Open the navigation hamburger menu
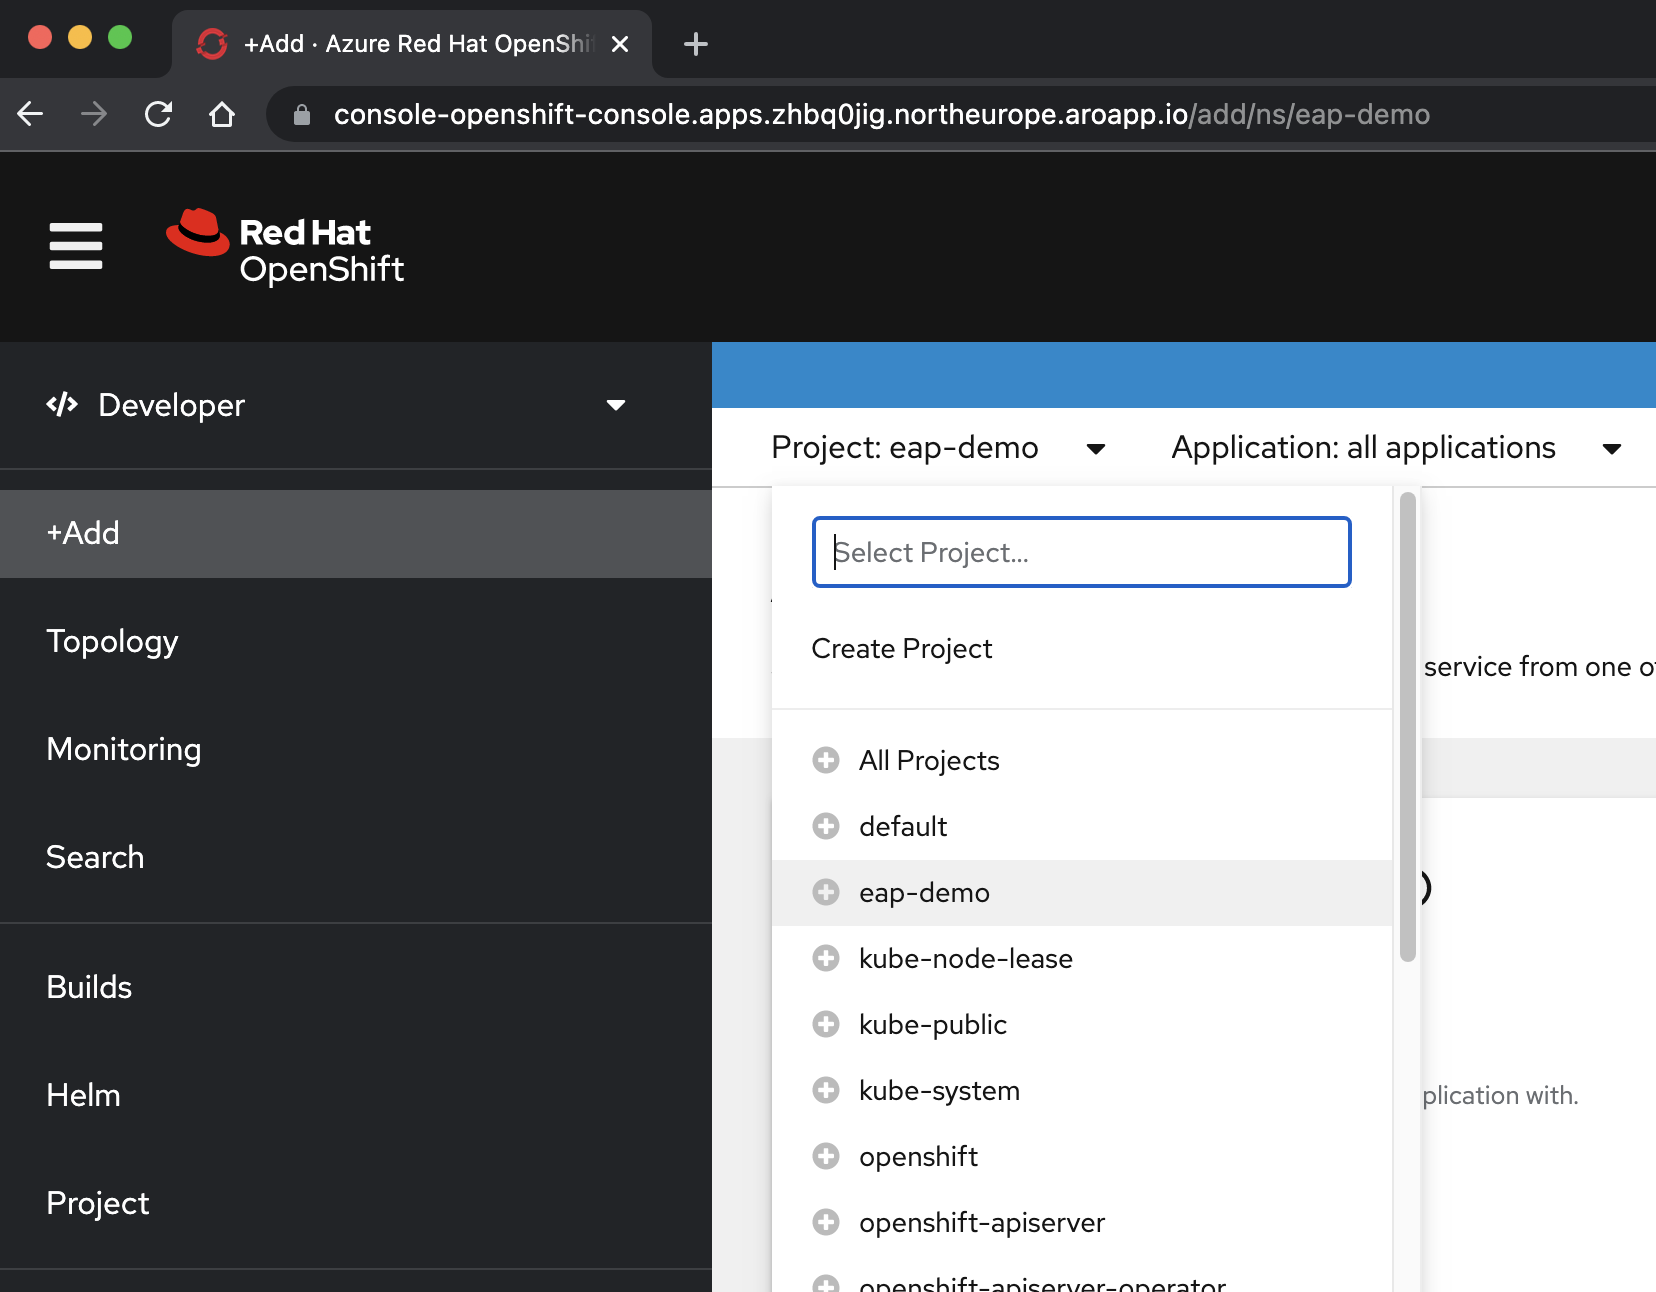The width and height of the screenshot is (1656, 1292). coord(75,246)
